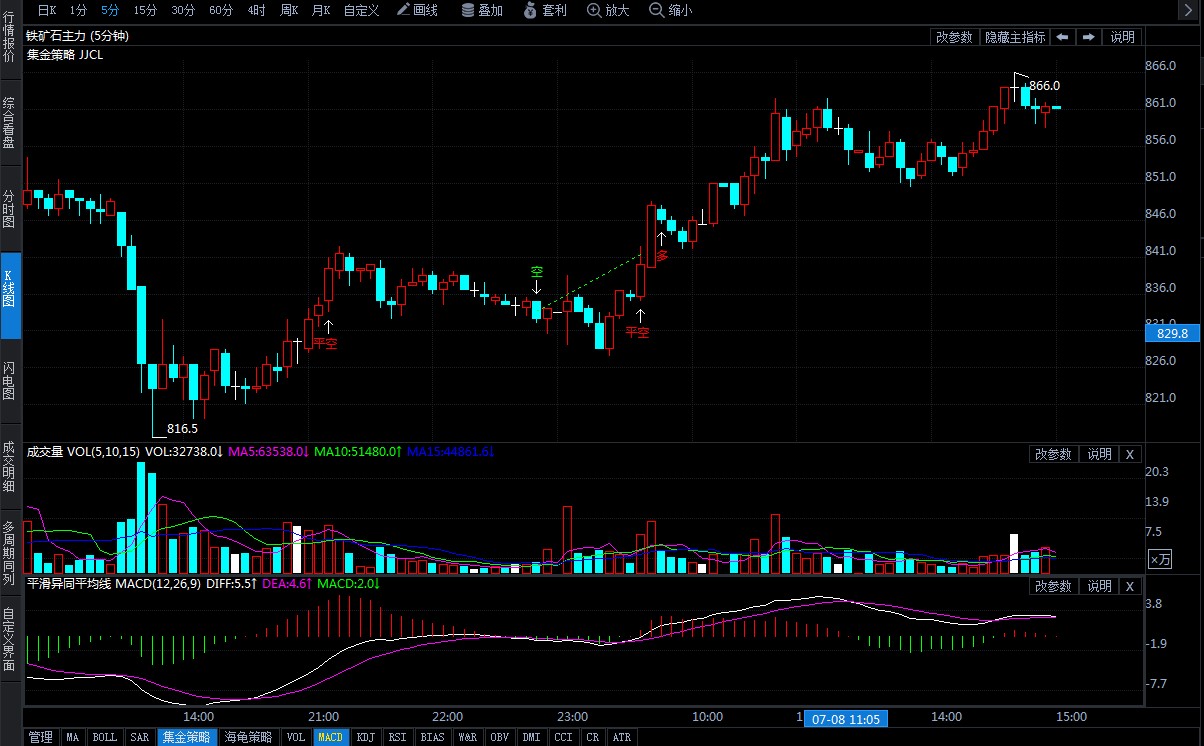Zoom in with 放大

[608, 10]
